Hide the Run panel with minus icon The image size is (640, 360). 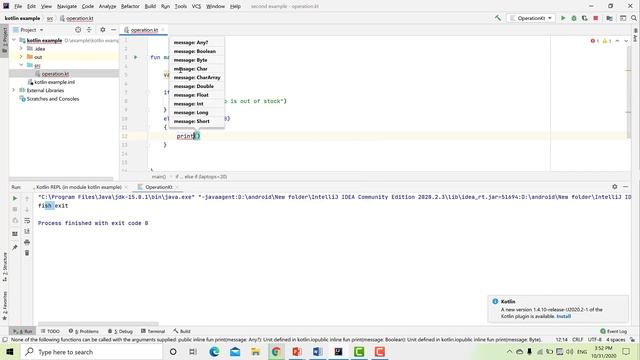coord(626,187)
